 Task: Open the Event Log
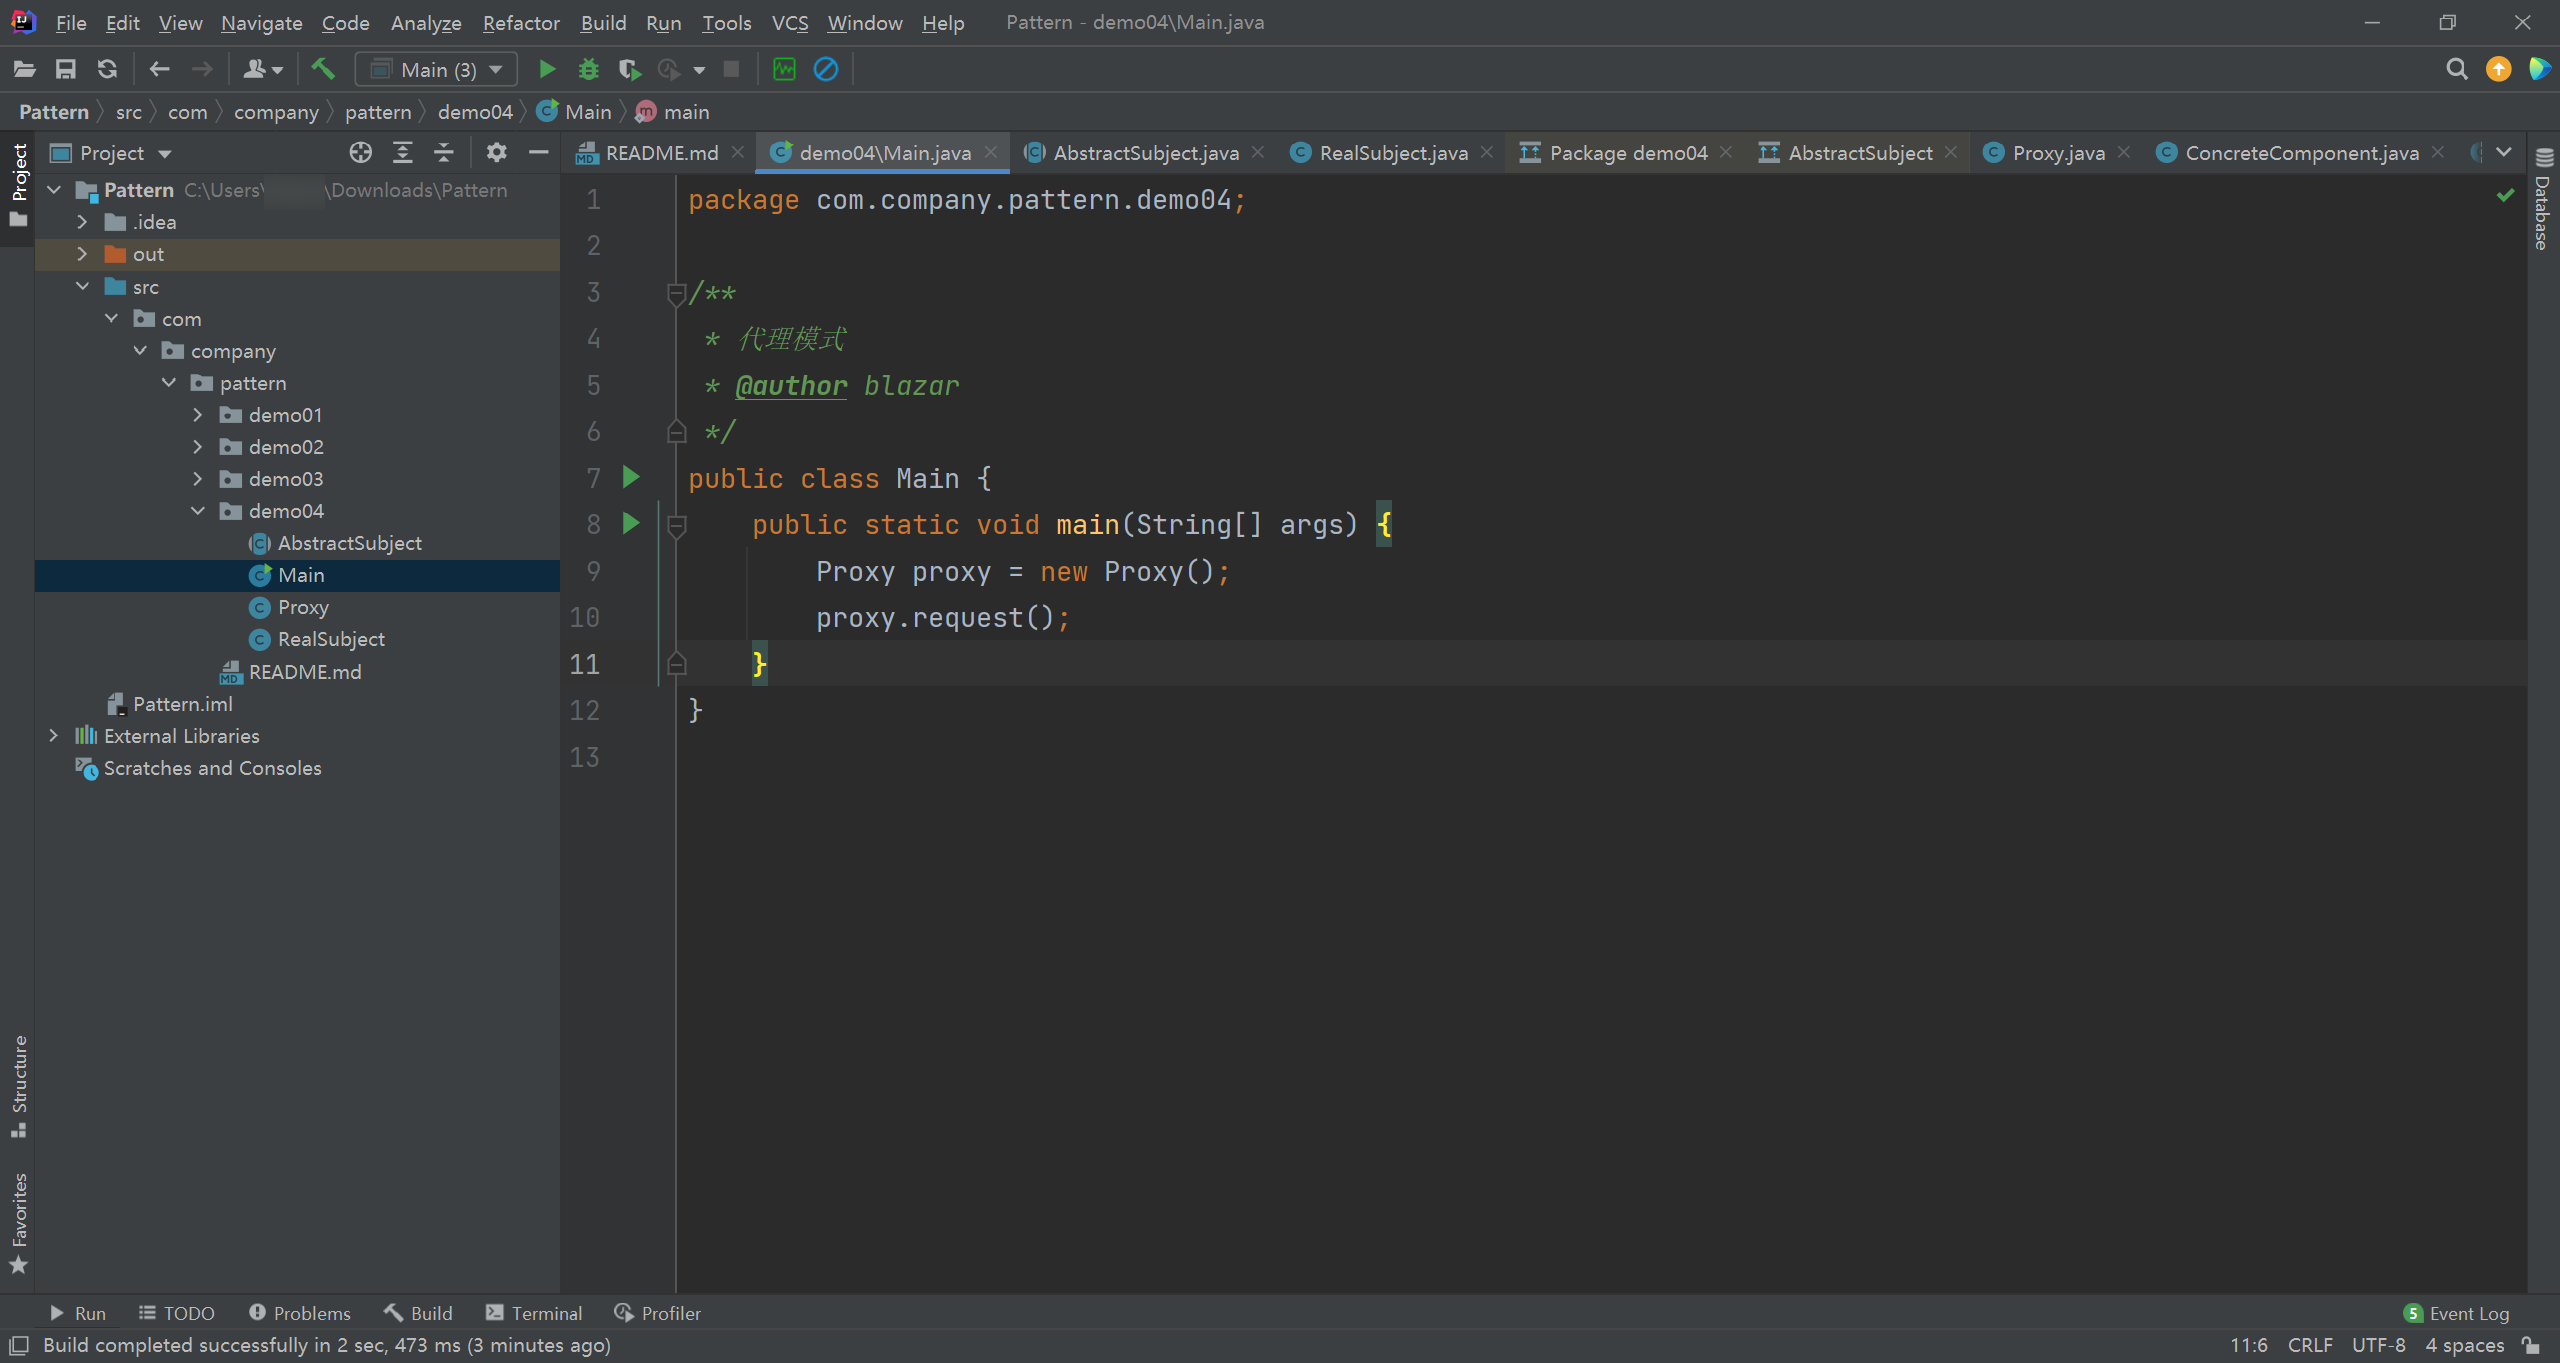2457,1313
